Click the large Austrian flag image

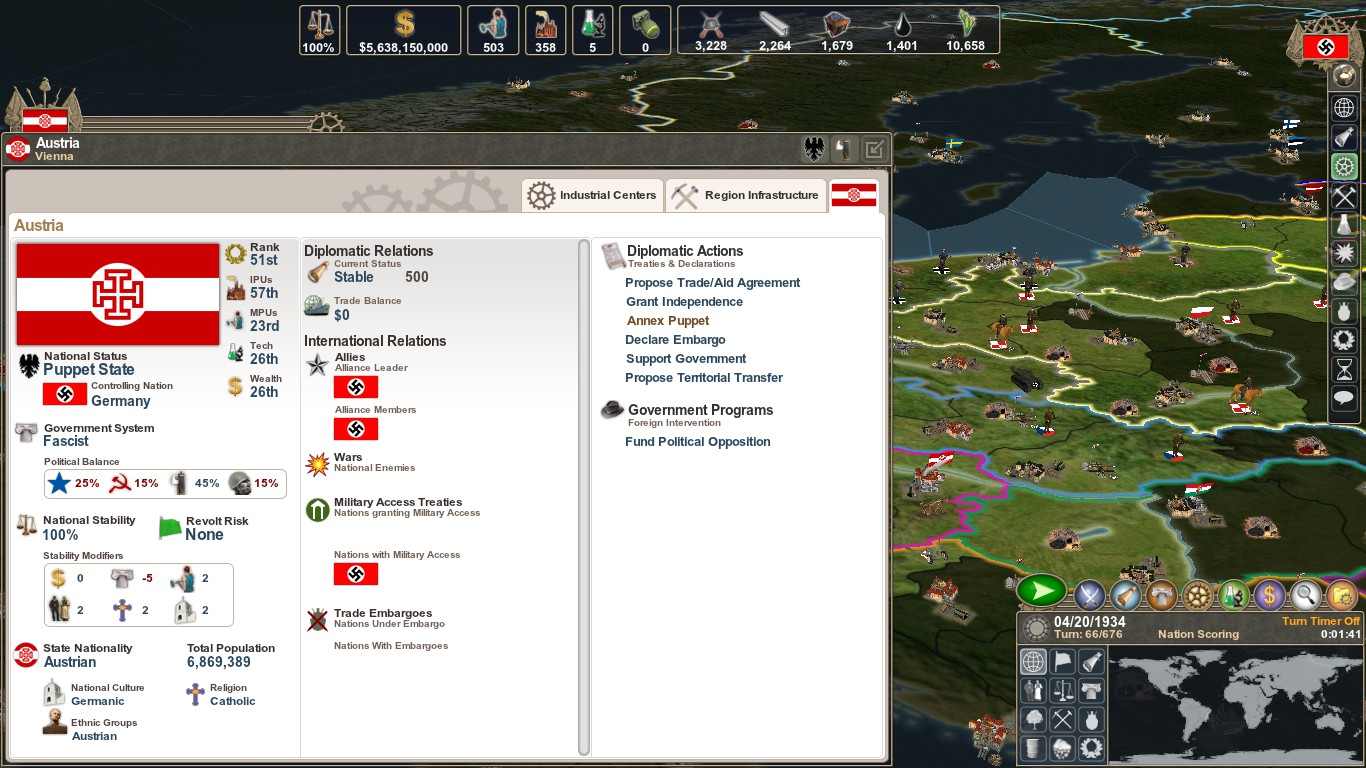[118, 294]
